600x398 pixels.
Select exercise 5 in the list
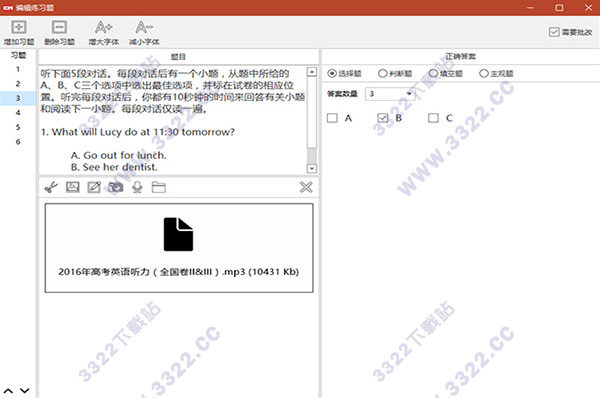pyautogui.click(x=18, y=127)
